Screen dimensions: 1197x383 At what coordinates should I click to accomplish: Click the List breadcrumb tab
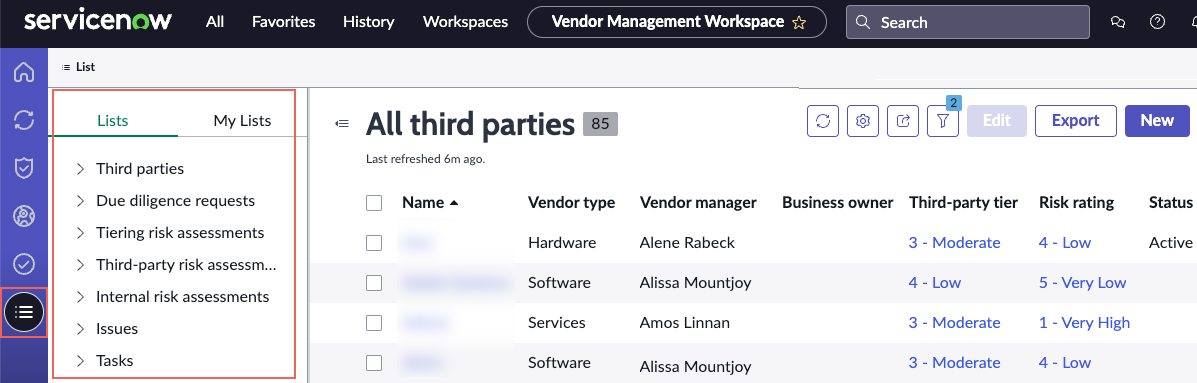pyautogui.click(x=79, y=67)
